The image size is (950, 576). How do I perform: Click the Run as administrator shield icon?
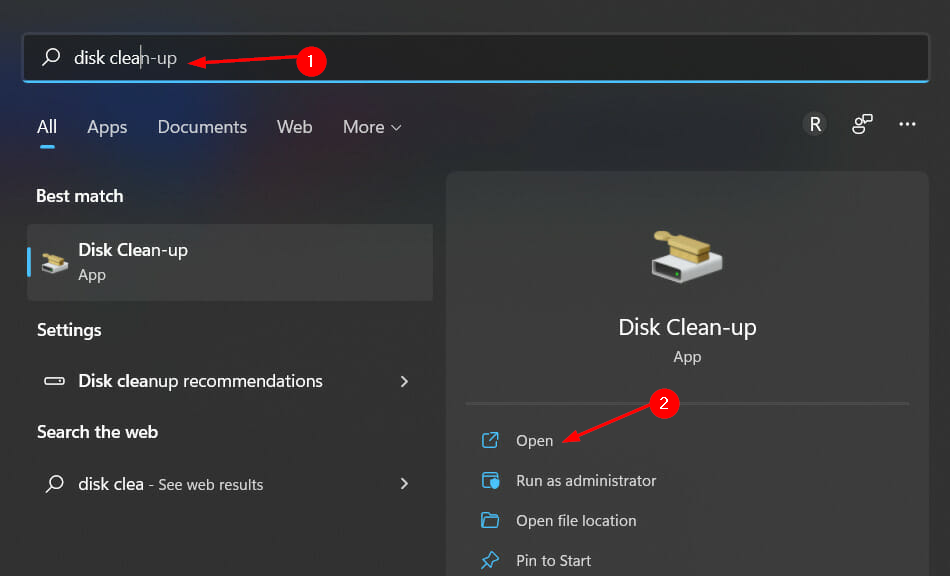click(490, 480)
